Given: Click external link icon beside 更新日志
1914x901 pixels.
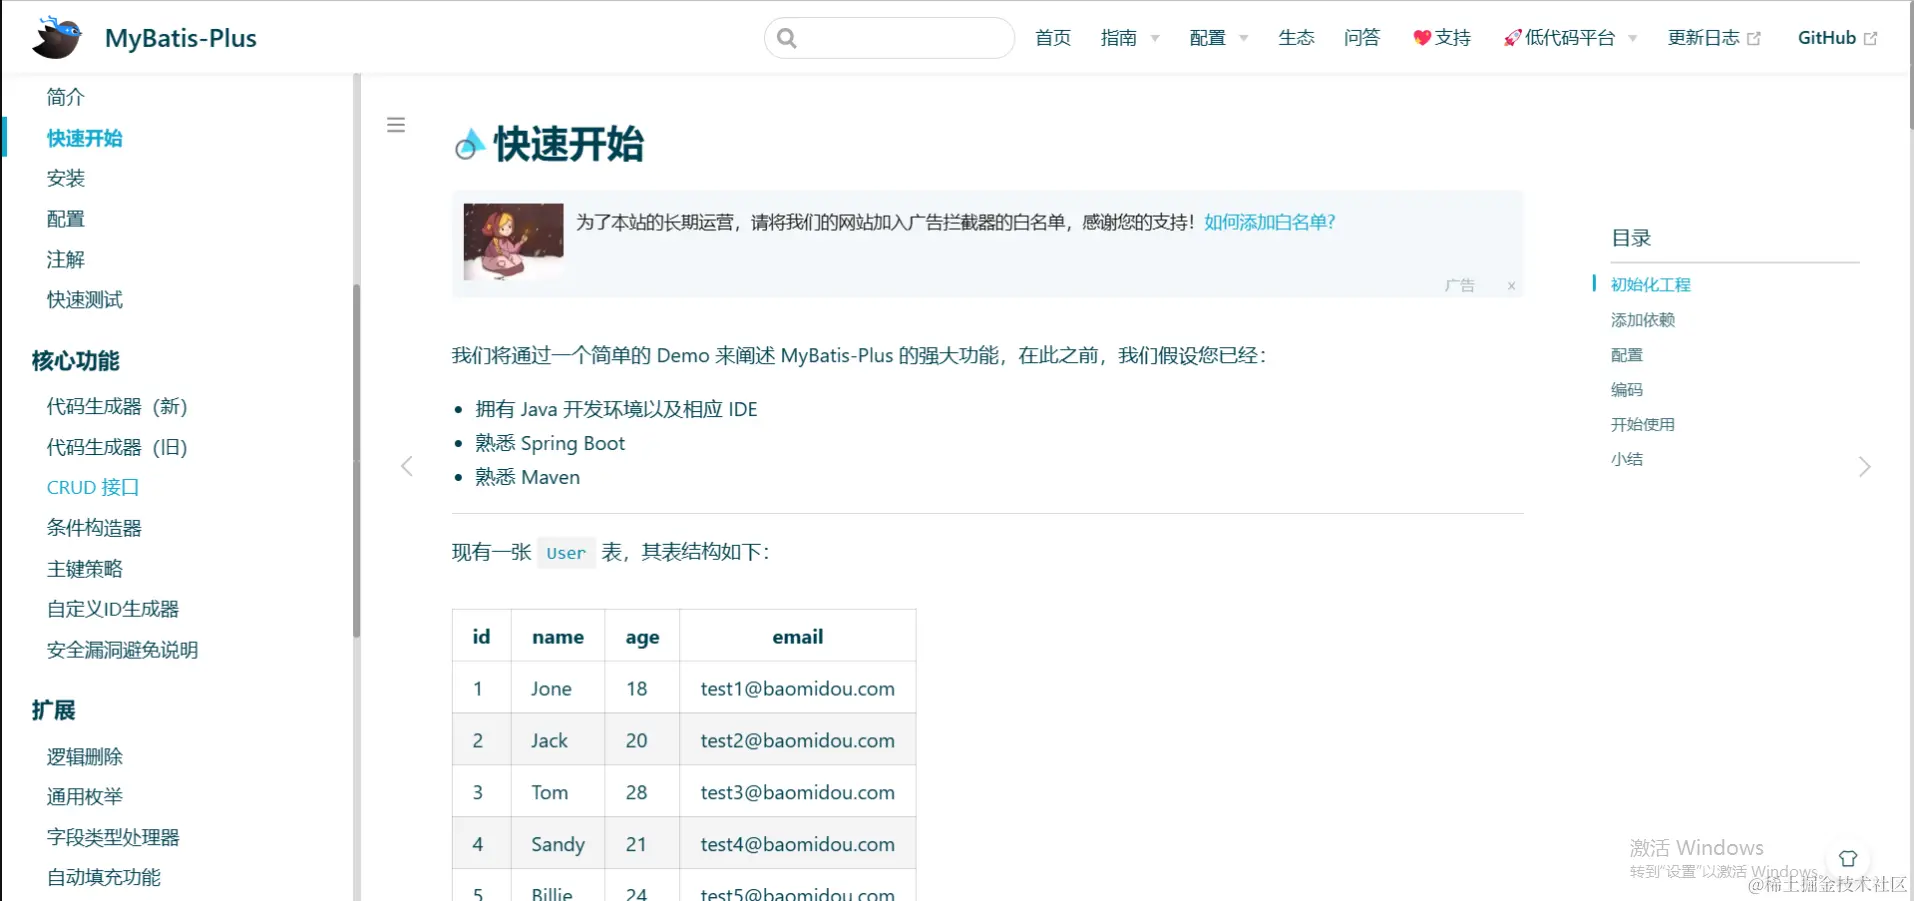Looking at the screenshot, I should click(x=1754, y=38).
